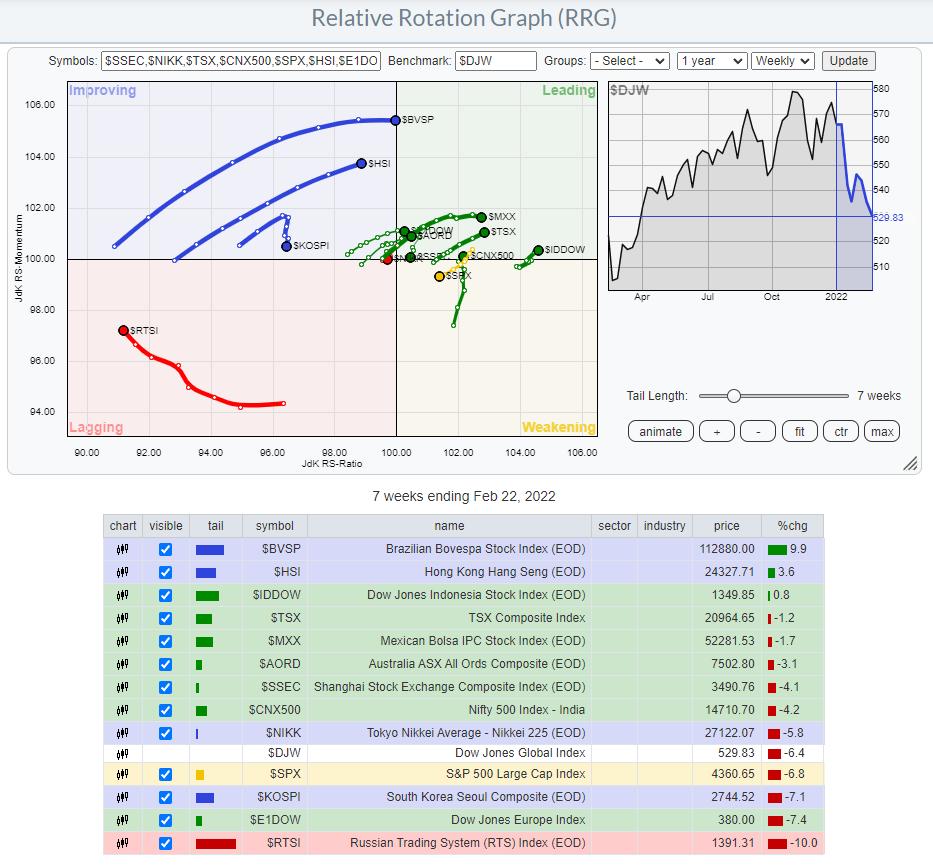This screenshot has height=867, width=933.
Task: Open the Groups select dropdown
Action: 629,61
